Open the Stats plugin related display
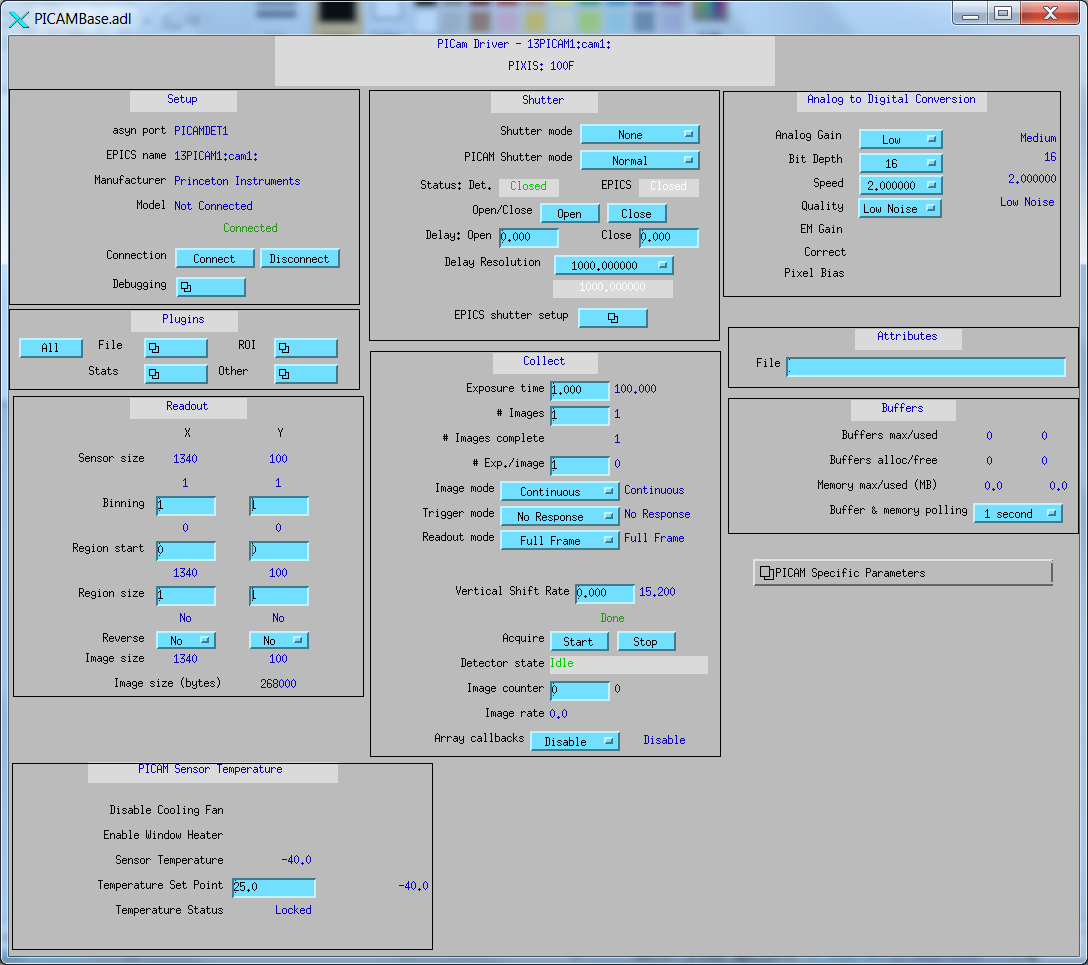The image size is (1088, 965). pos(176,374)
